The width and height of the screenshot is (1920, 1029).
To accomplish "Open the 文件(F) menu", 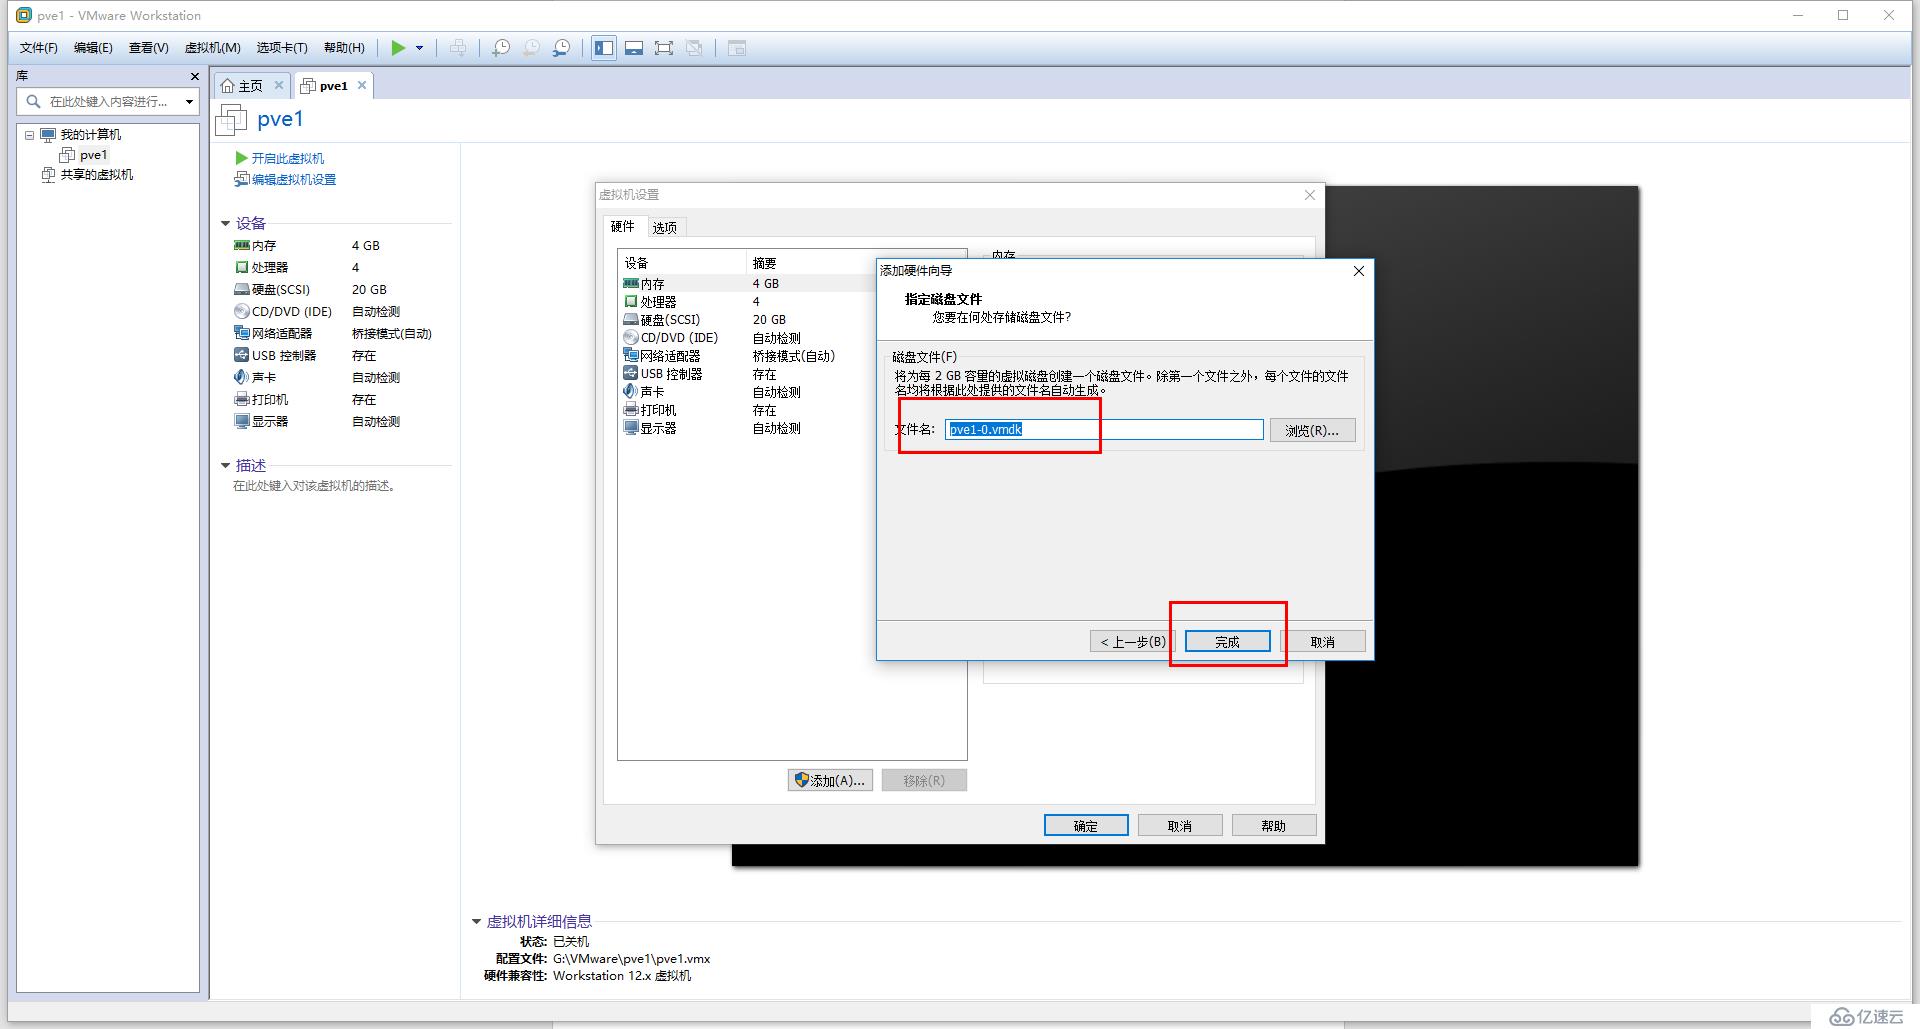I will [x=39, y=48].
